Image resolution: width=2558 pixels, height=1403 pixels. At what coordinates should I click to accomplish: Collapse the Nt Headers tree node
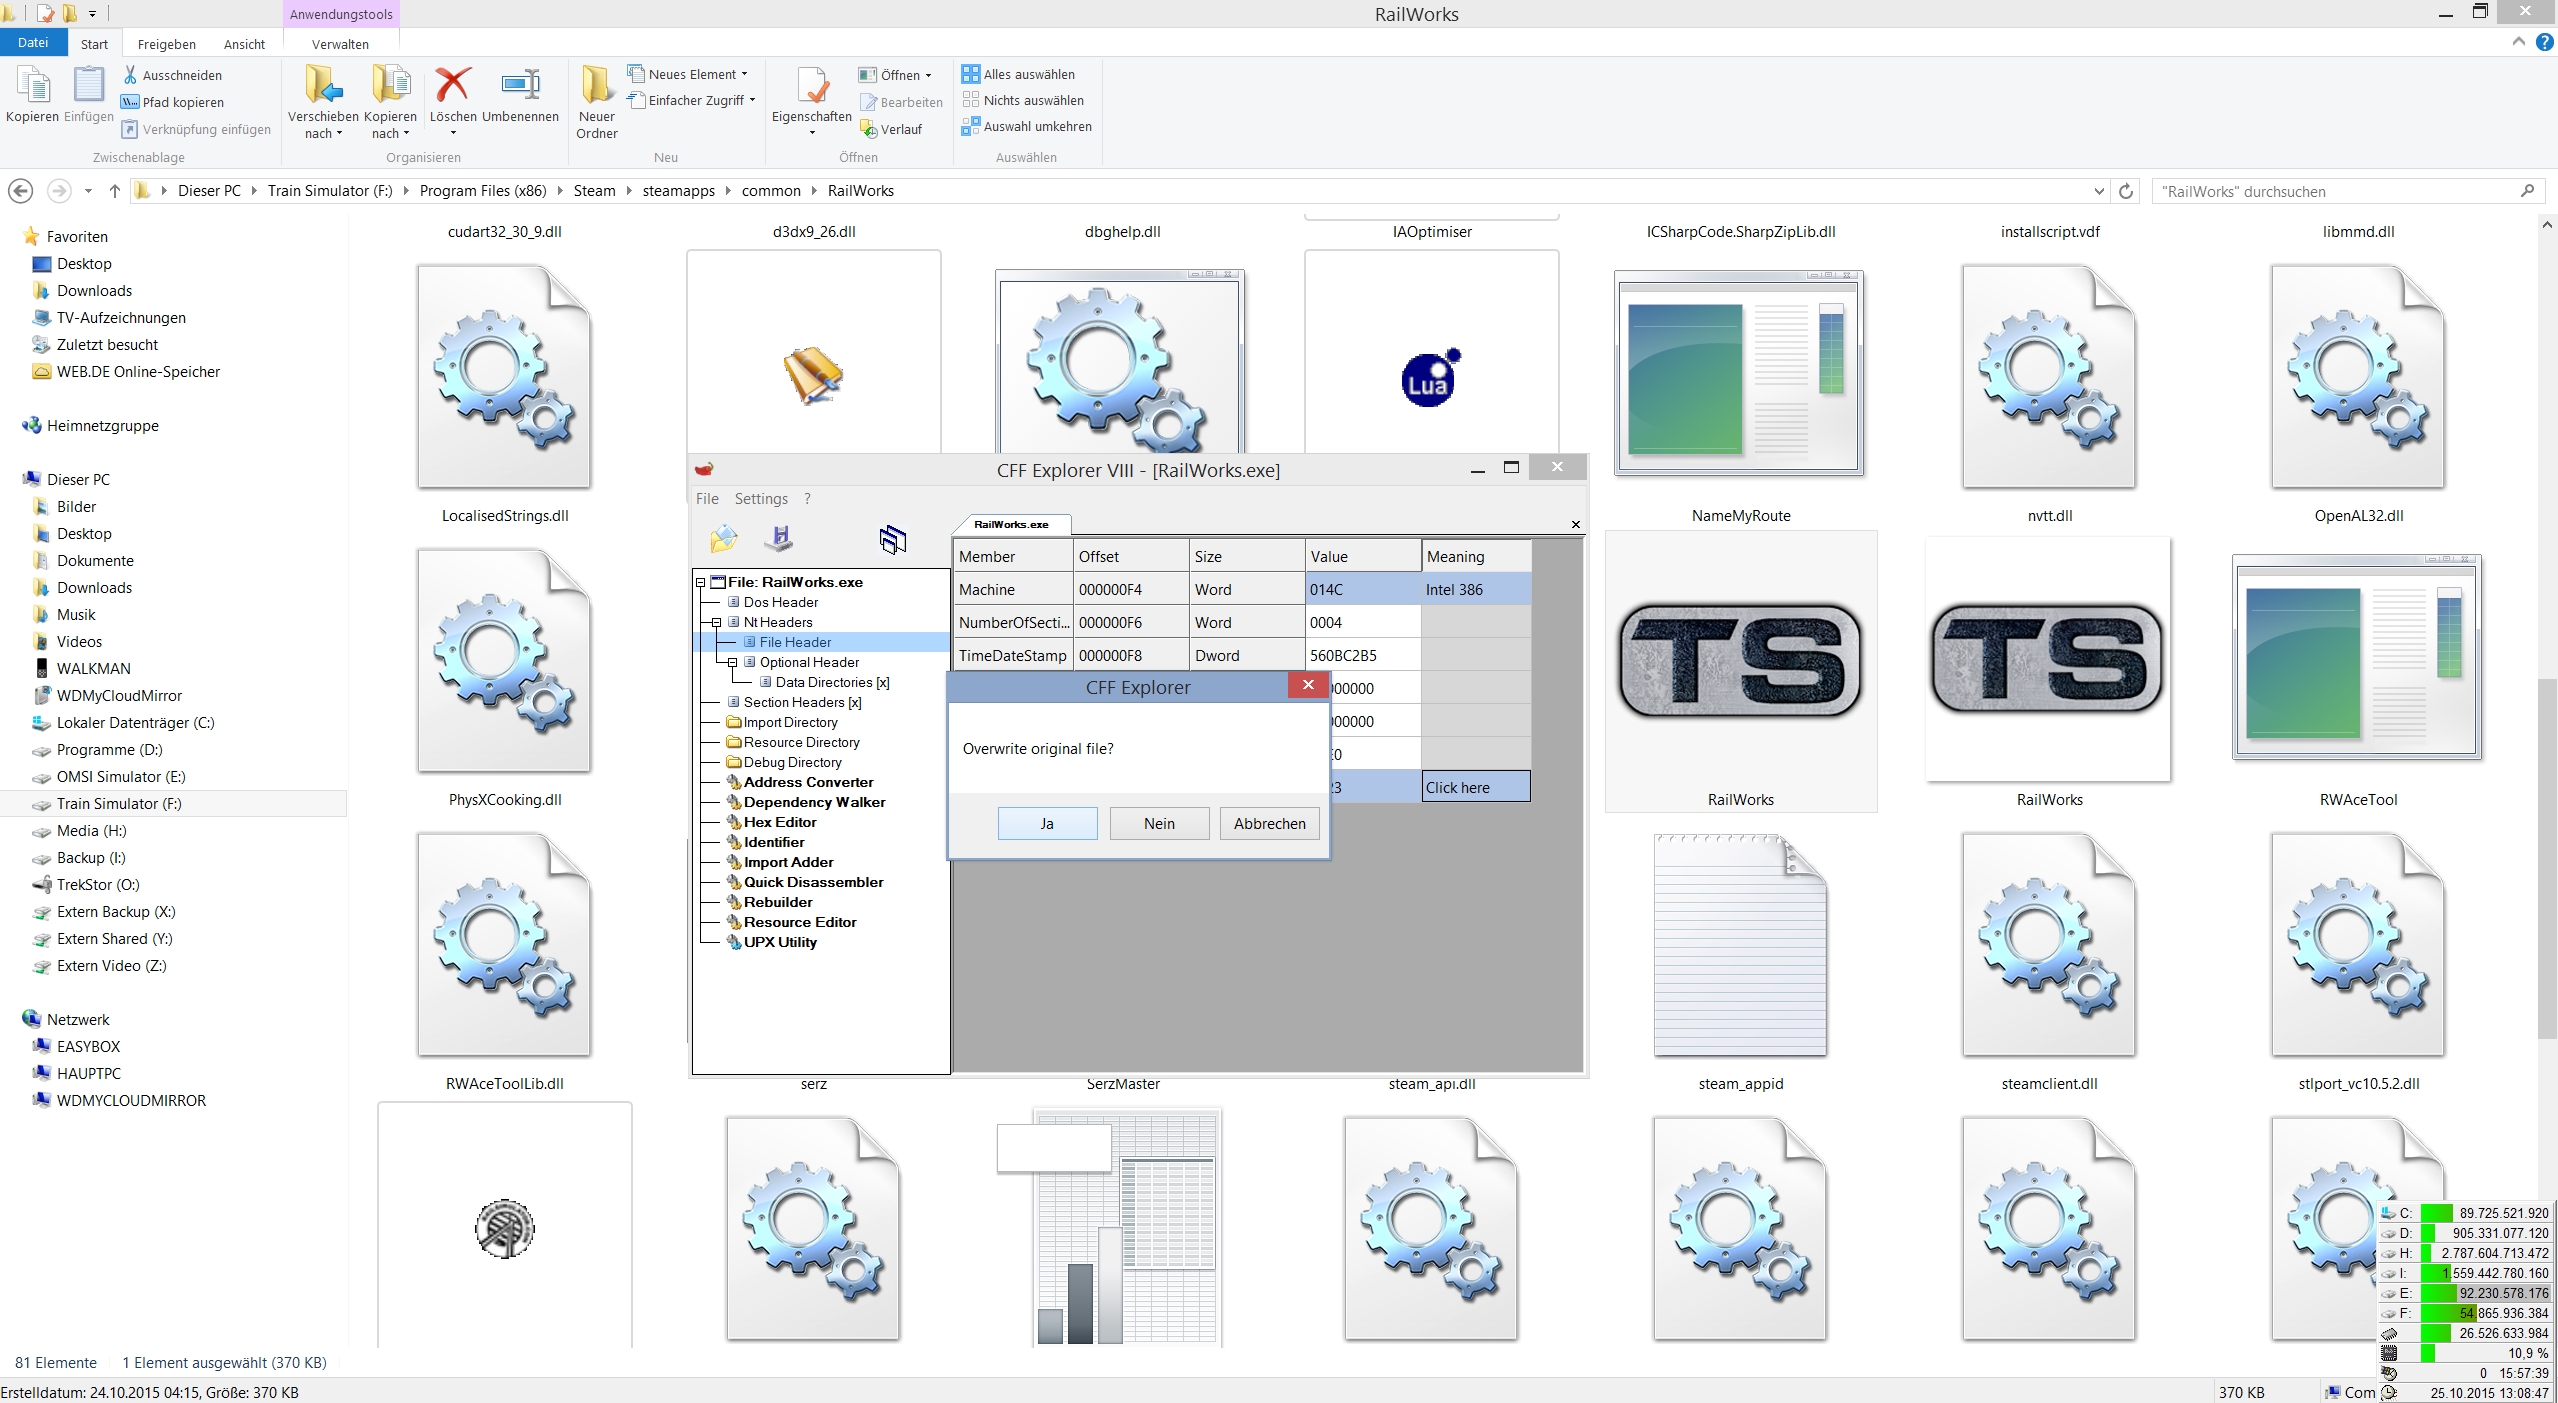point(717,622)
